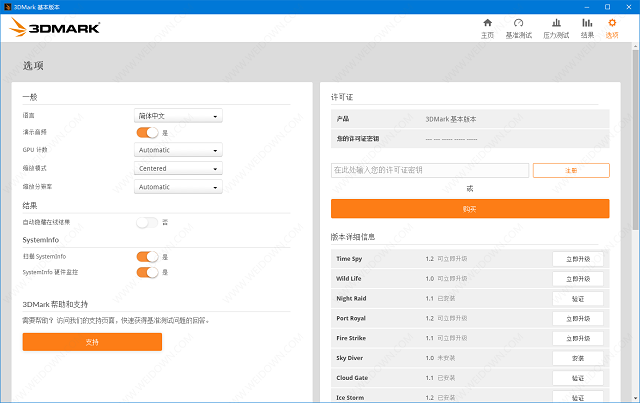Click the 3DMark 基本版本 product value

tap(451, 119)
